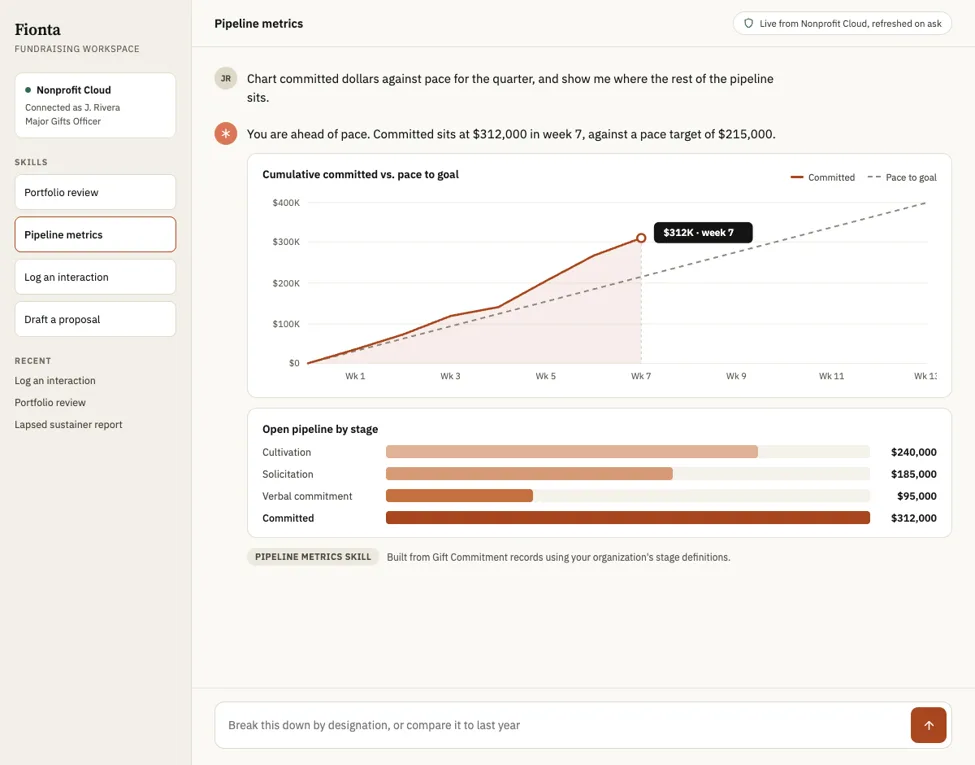Click the Committed legend entry
This screenshot has height=765, width=975.
(x=823, y=177)
